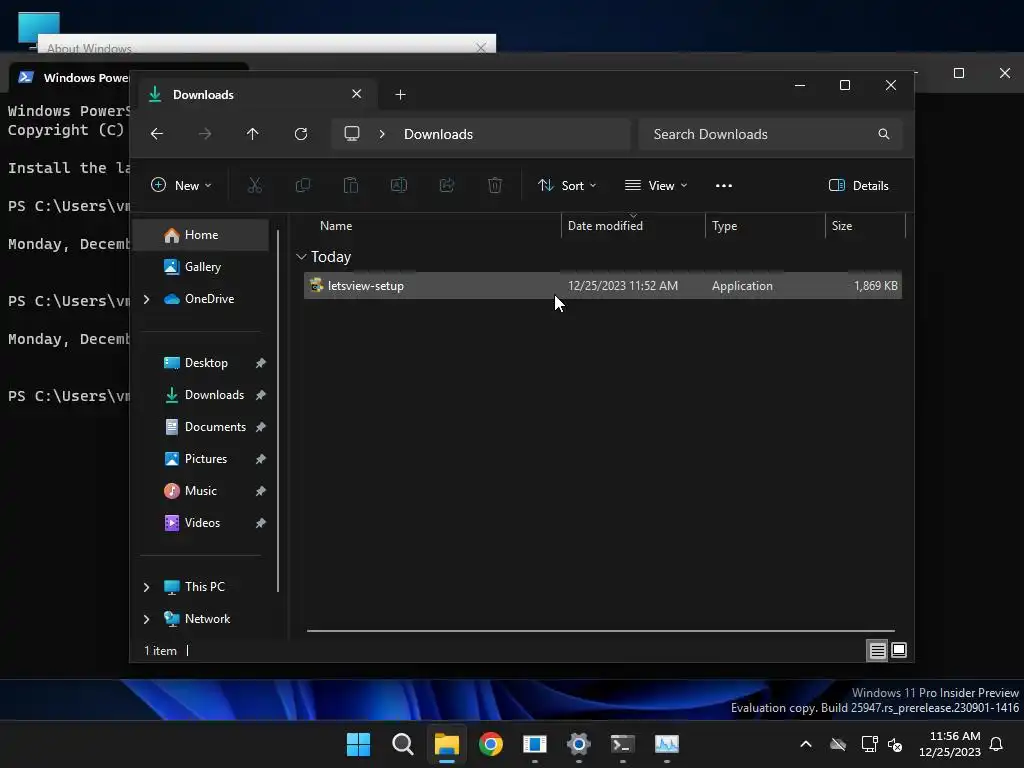The height and width of the screenshot is (768, 1024).
Task: Click the Downloads breadcrumb in address bar
Action: point(438,134)
